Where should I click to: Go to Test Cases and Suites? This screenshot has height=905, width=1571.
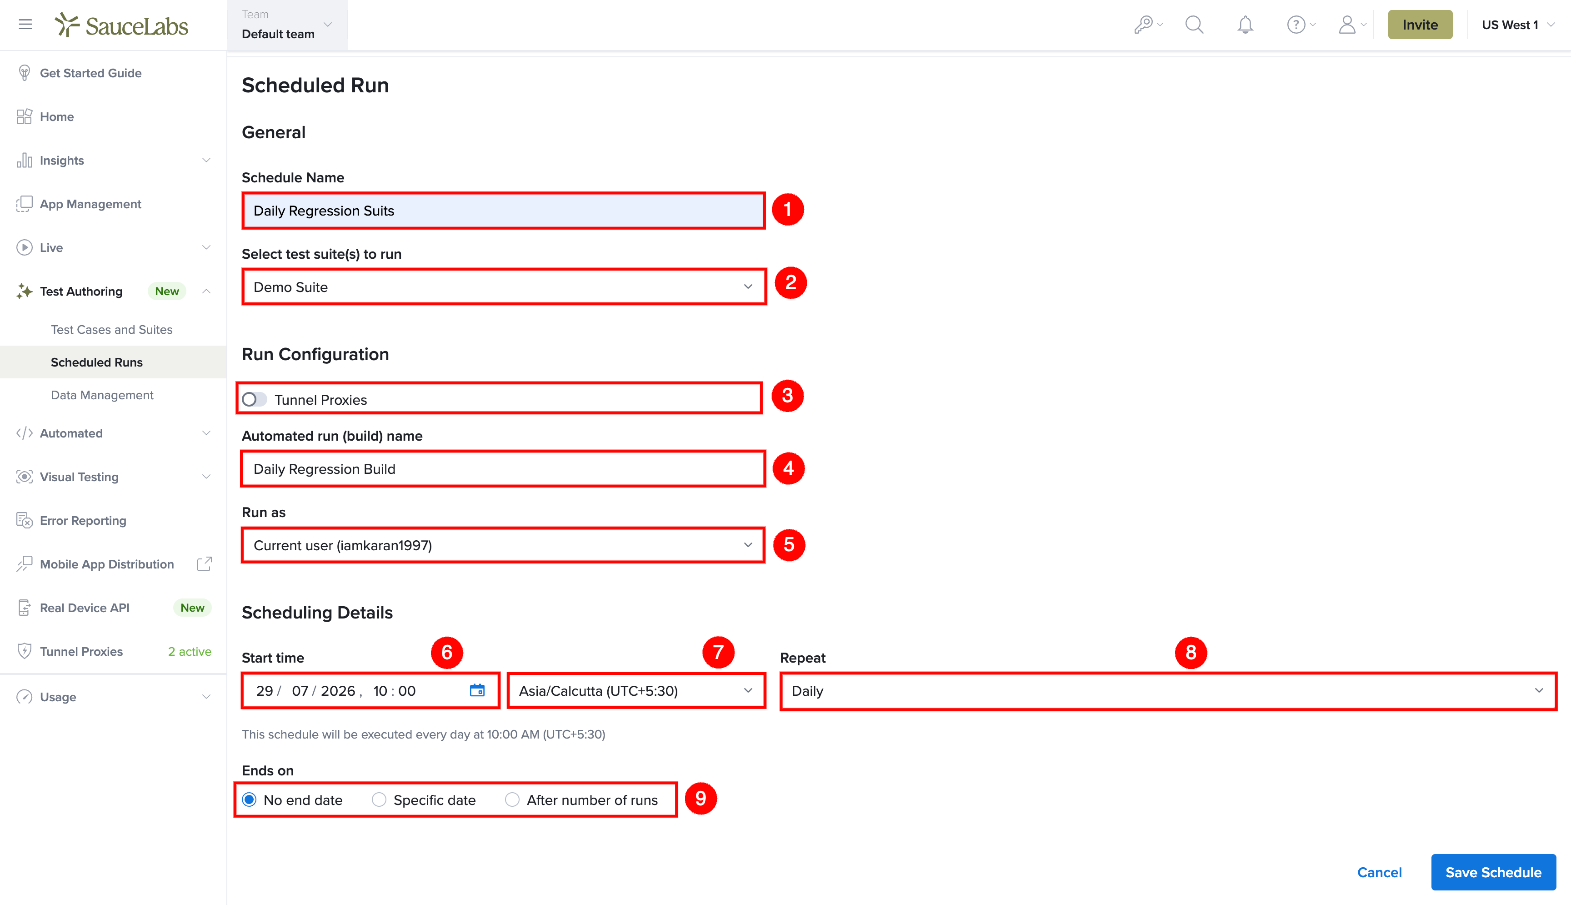[112, 330]
